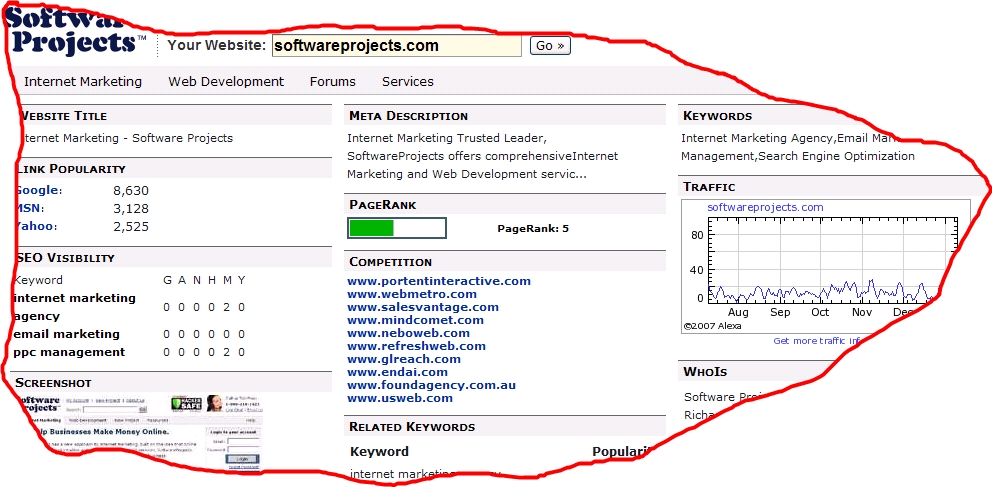Open competitor www.neboweb.com

(409, 333)
